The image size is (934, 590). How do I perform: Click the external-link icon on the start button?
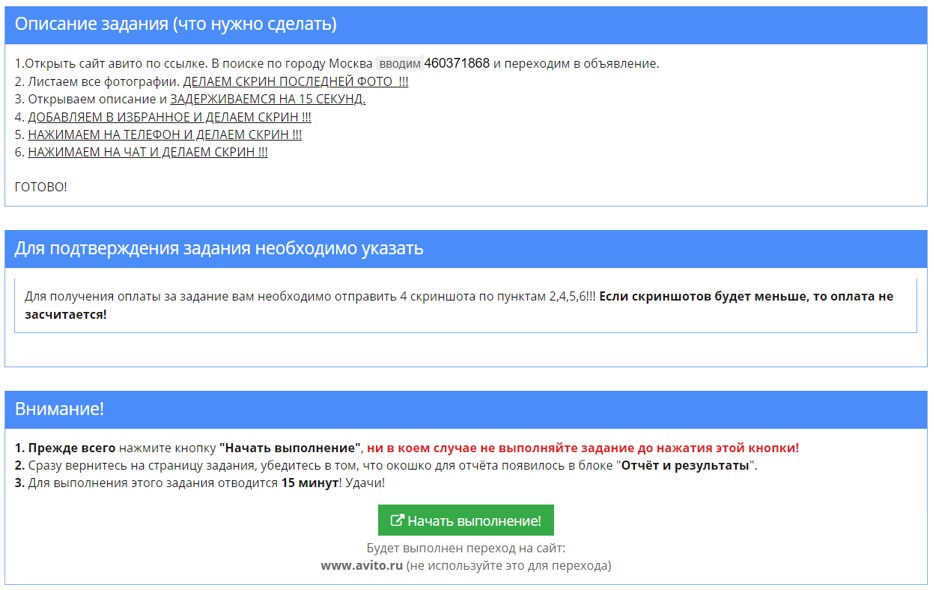pos(397,520)
